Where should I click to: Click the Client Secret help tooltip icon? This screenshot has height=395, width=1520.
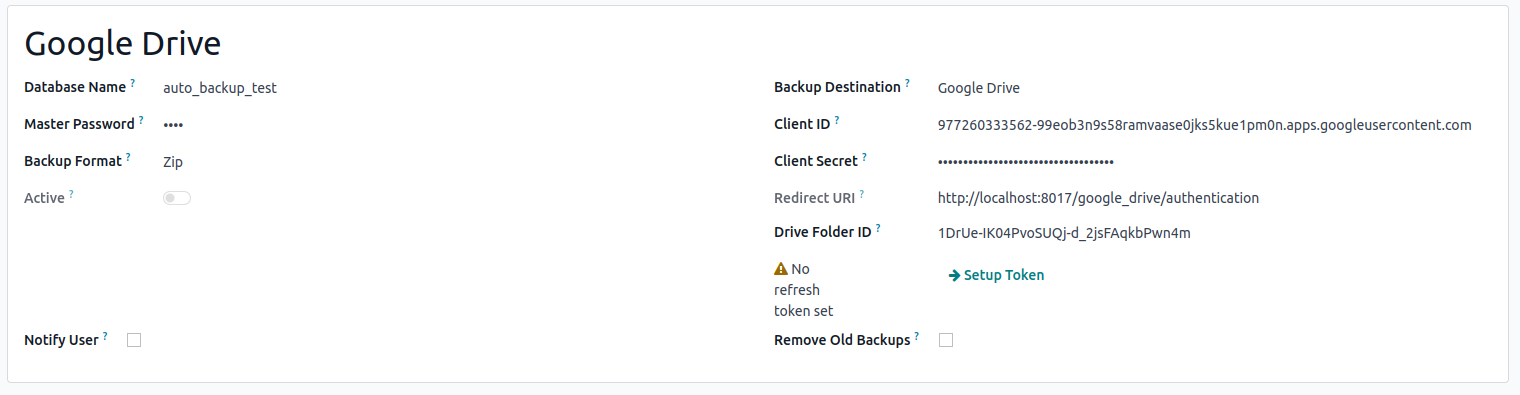click(x=865, y=157)
